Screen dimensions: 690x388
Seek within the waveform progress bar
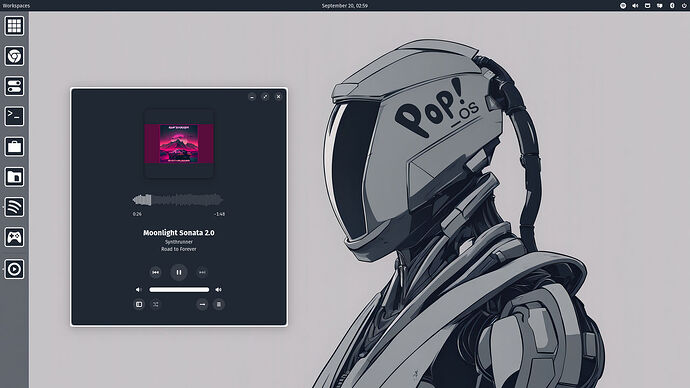(178, 200)
